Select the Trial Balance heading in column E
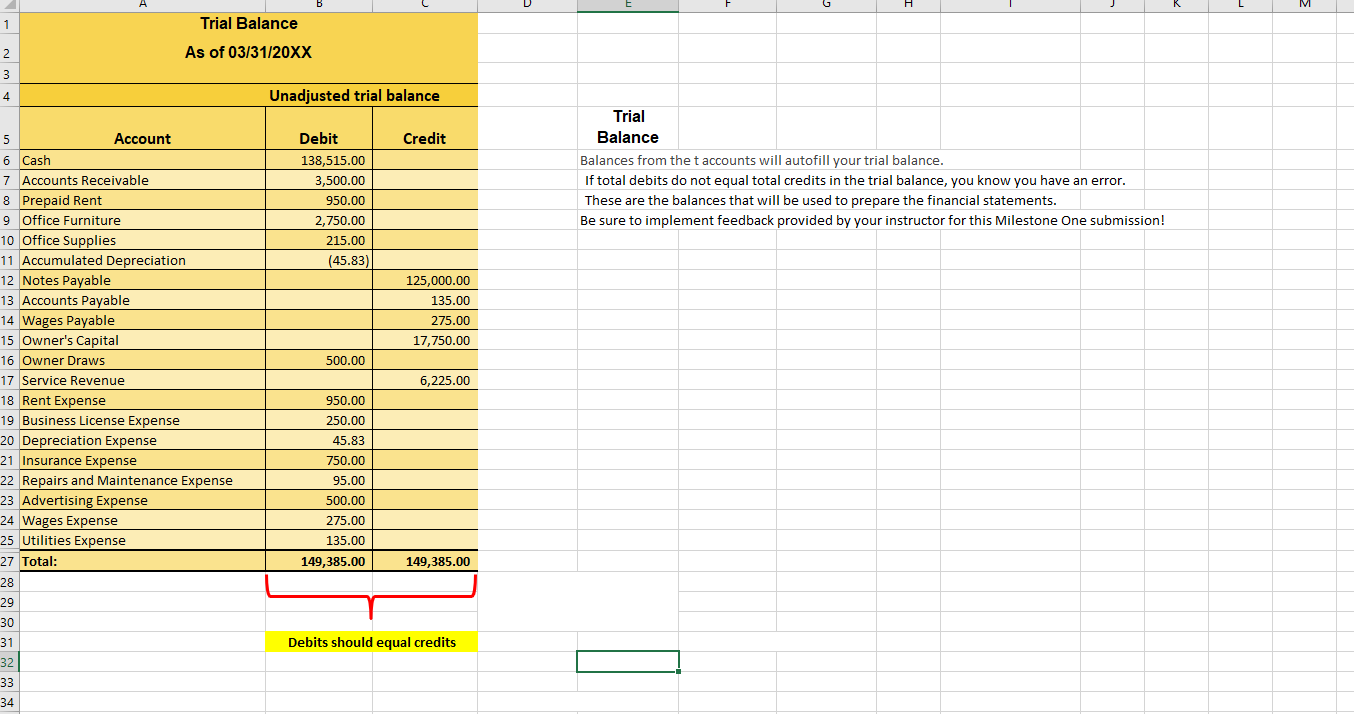 tap(627, 127)
